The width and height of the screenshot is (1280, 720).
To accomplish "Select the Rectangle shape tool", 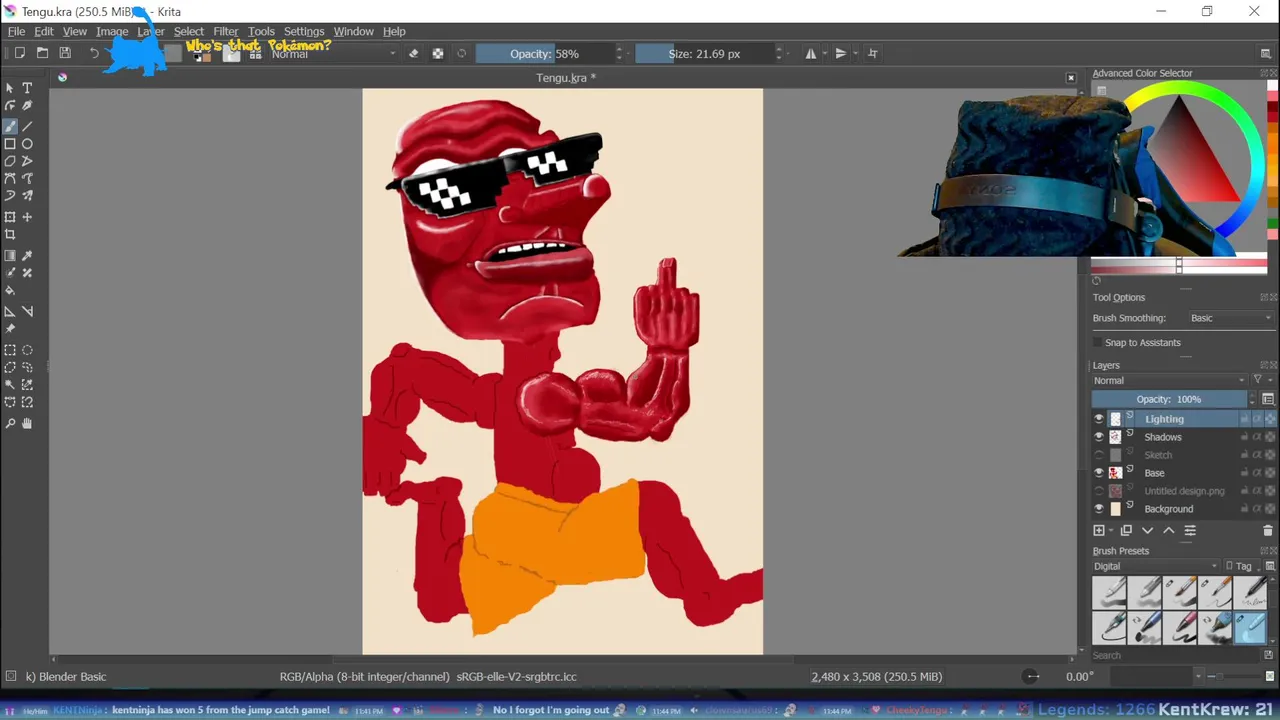I will click(x=10, y=144).
